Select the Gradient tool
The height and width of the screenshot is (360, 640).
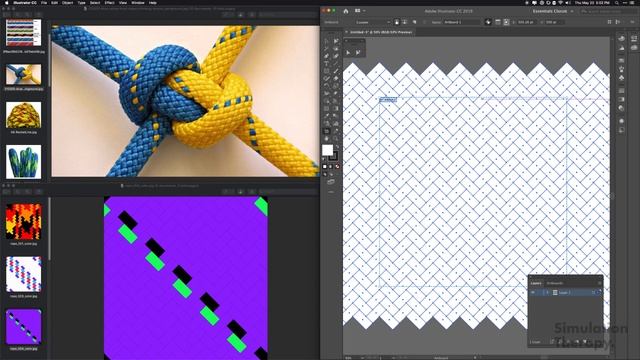tap(336, 108)
